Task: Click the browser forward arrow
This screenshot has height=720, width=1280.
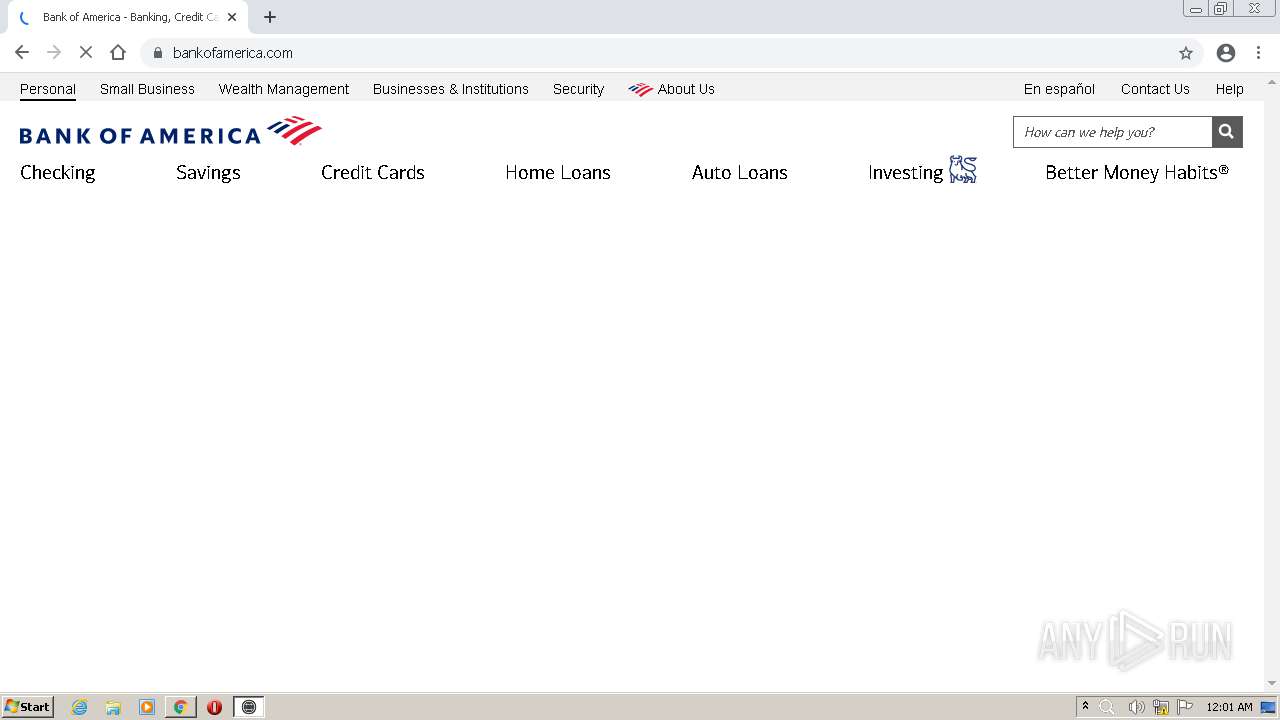Action: [x=54, y=53]
